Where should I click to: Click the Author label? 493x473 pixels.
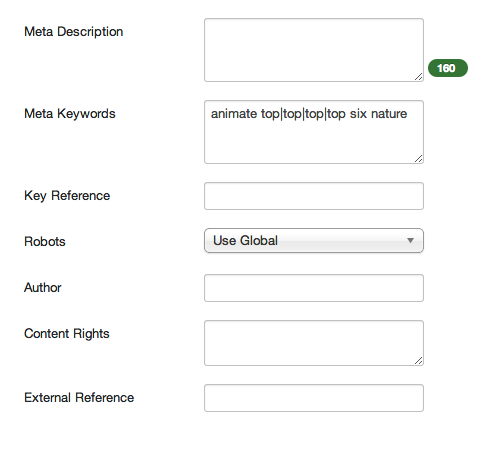43,288
